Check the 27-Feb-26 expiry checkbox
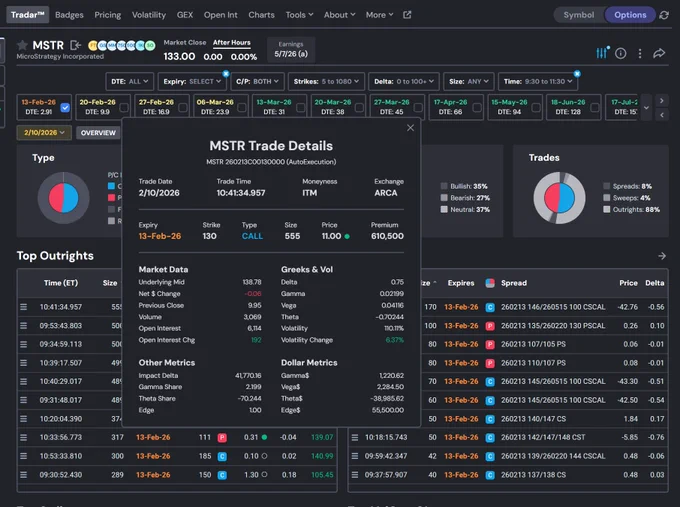The height and width of the screenshot is (507, 680). pos(183,107)
